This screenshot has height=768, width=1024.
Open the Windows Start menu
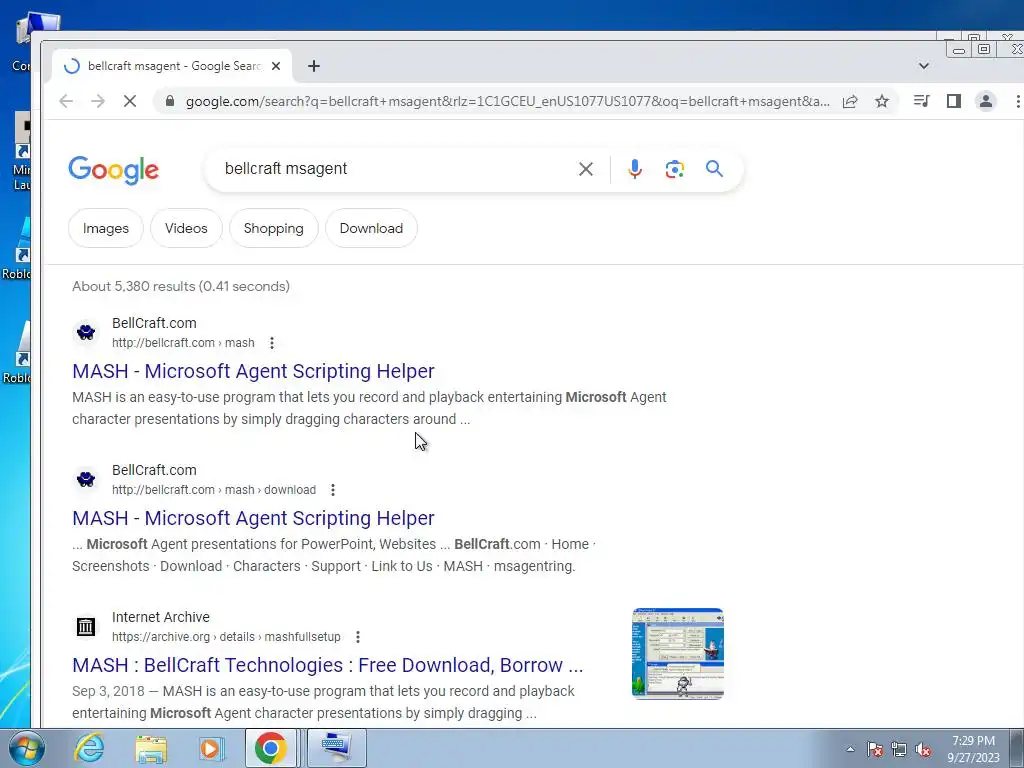(26, 748)
